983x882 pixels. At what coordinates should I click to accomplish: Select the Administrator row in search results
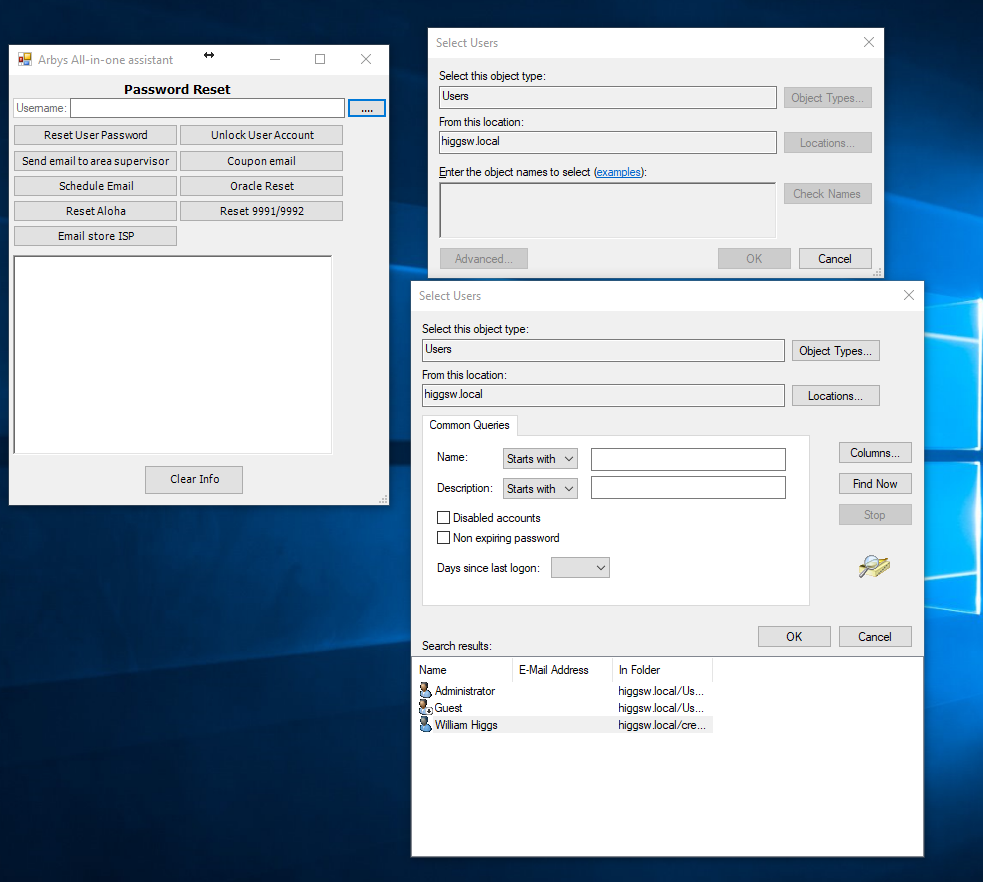tap(562, 691)
